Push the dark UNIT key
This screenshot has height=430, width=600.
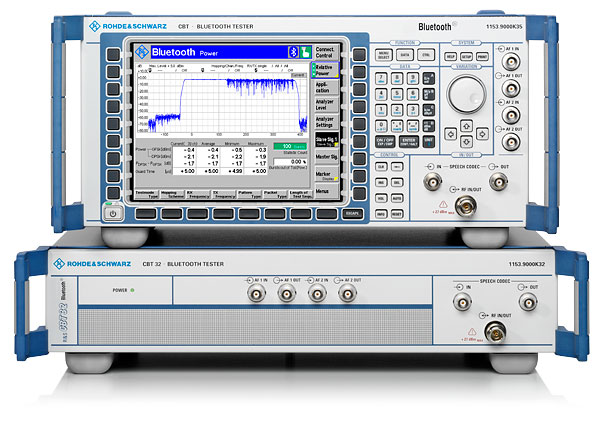pos(429,142)
